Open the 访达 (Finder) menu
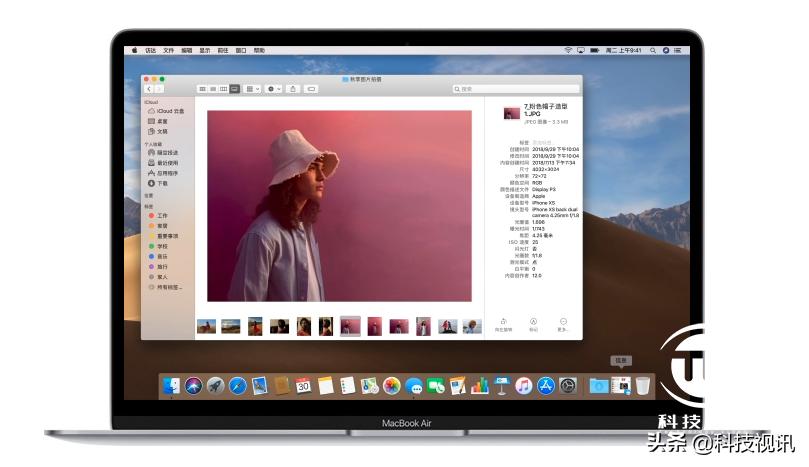The image size is (809, 467). [x=151, y=51]
